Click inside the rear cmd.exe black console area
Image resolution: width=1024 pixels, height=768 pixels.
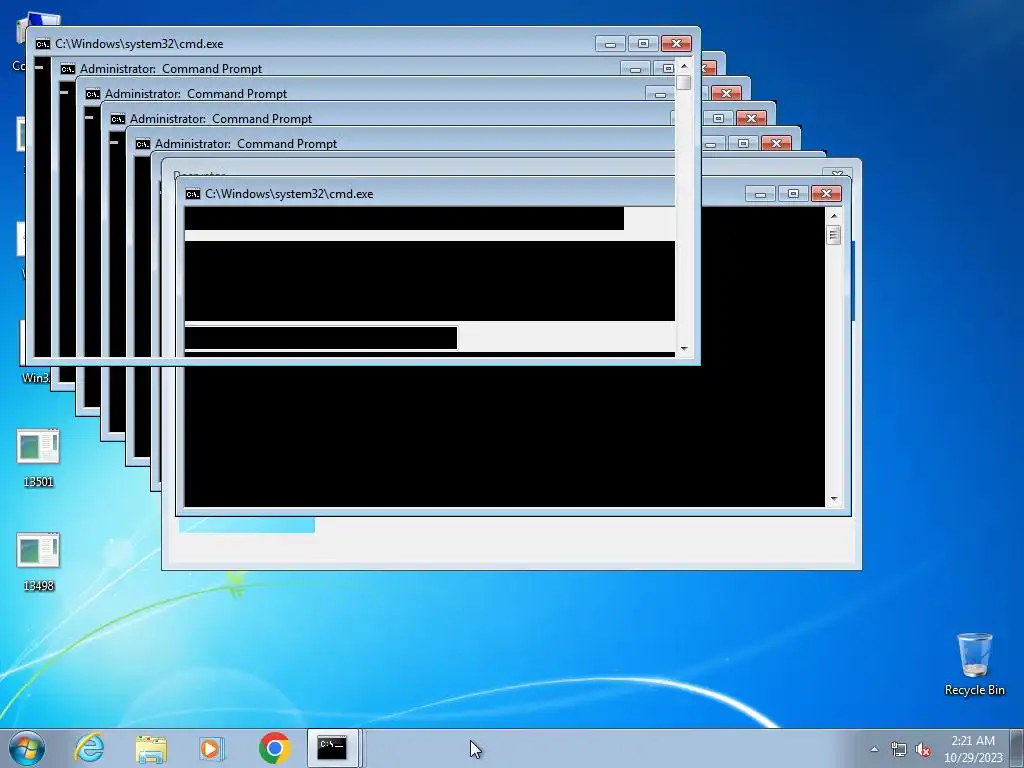(503, 431)
